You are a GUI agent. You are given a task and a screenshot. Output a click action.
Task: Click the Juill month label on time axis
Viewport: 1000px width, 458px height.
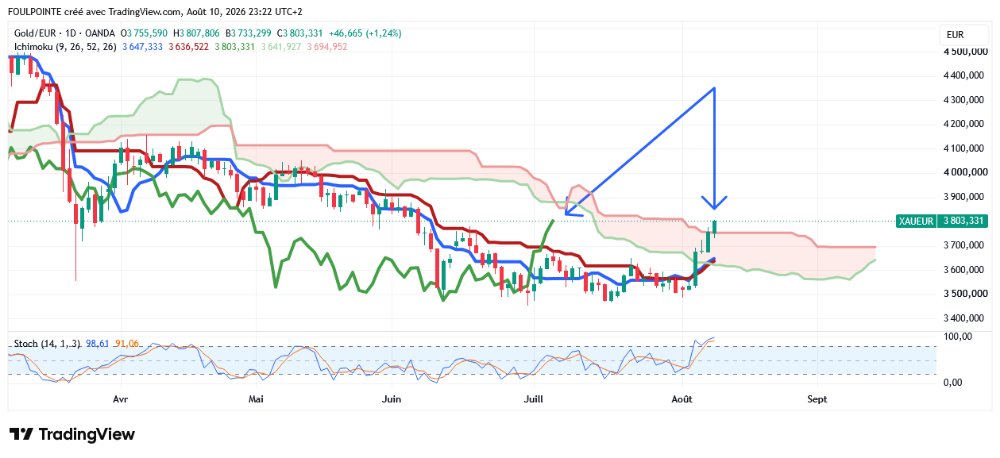[x=533, y=399]
